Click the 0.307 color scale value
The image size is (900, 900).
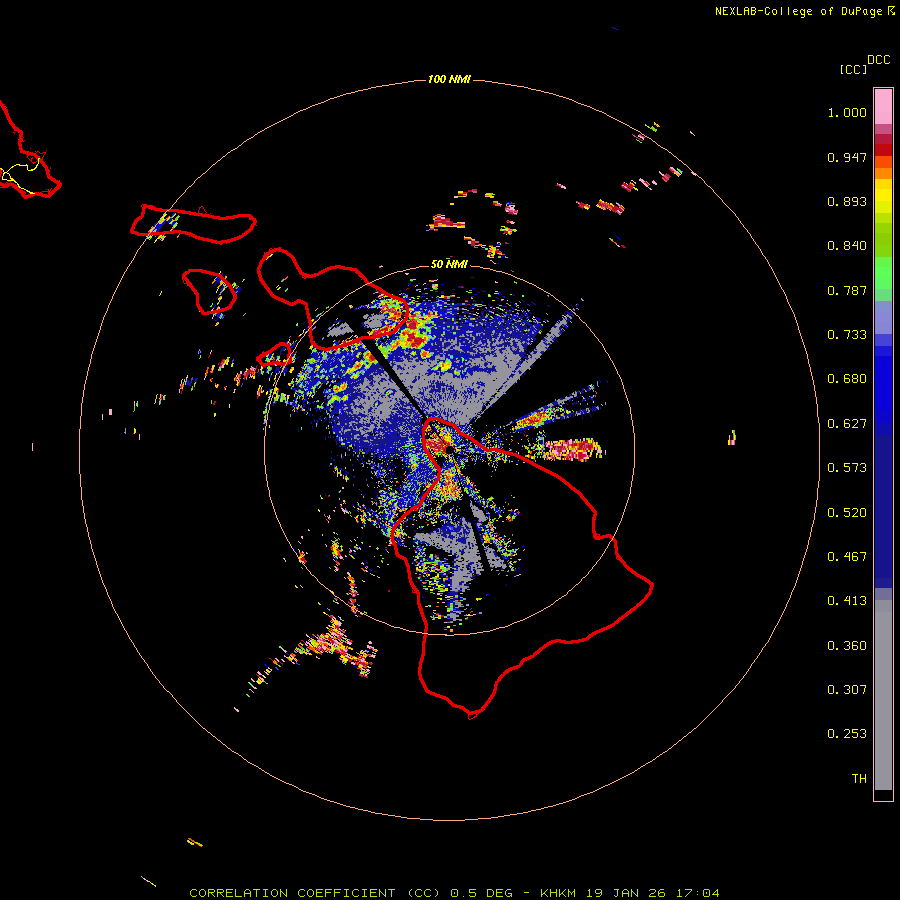(x=847, y=690)
